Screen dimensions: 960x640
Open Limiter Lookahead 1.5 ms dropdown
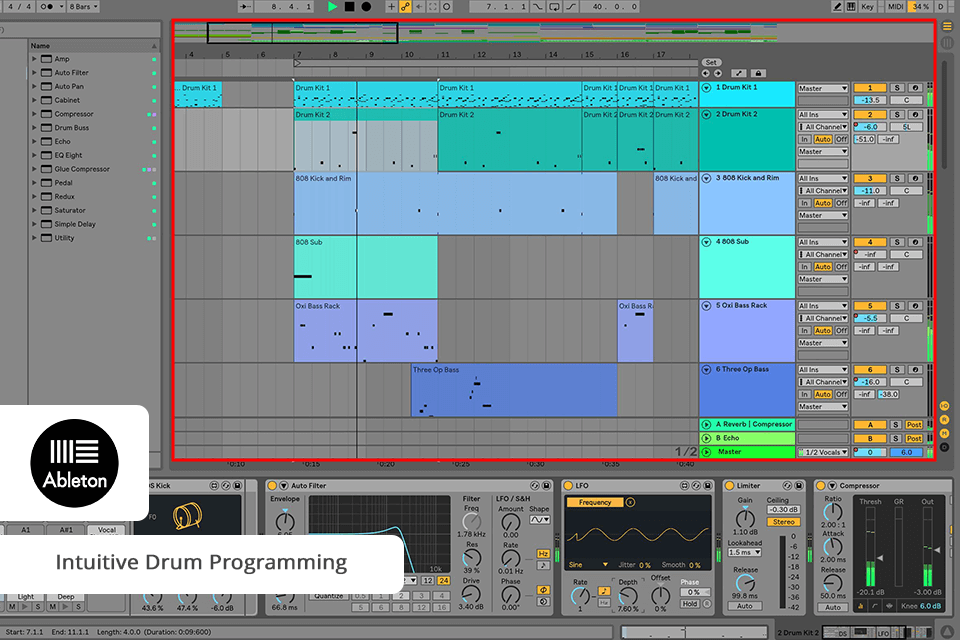[x=744, y=552]
